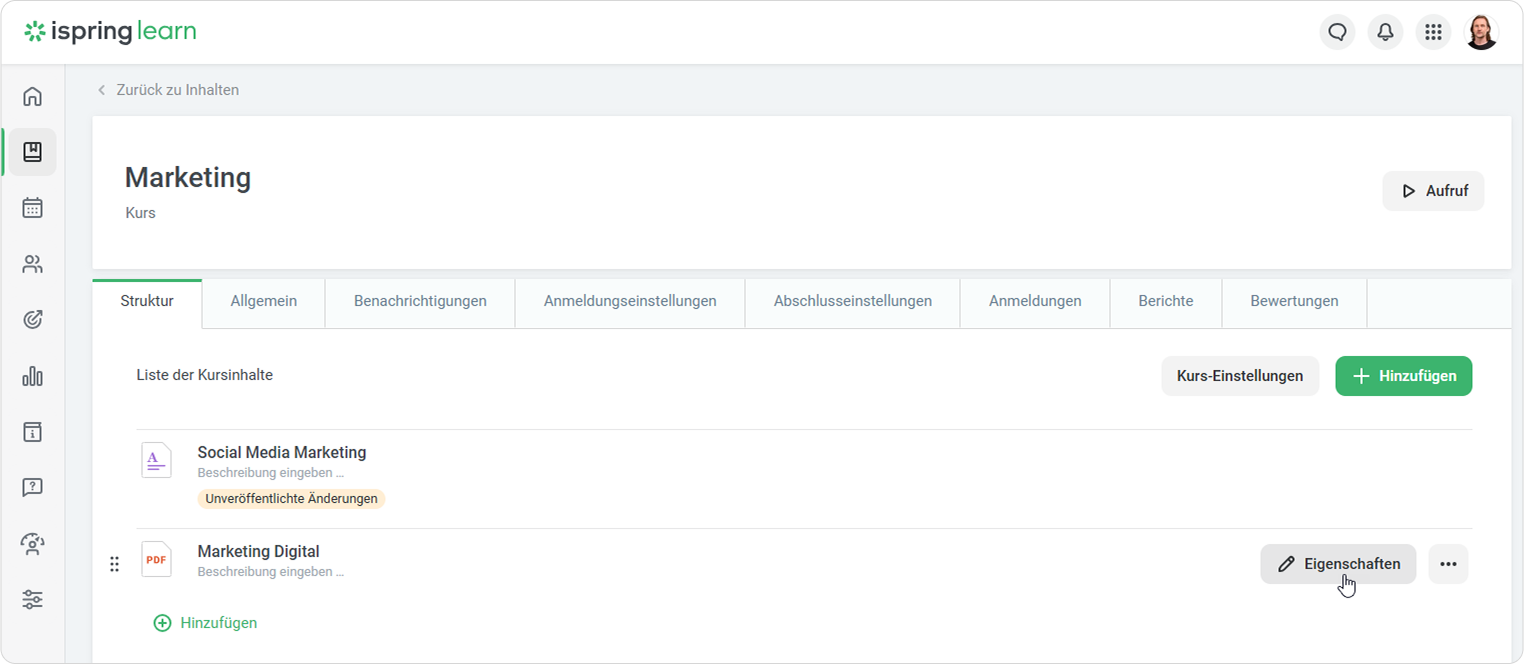Open three-dot menu for Marketing Digital
This screenshot has width=1524, height=664.
[1448, 564]
